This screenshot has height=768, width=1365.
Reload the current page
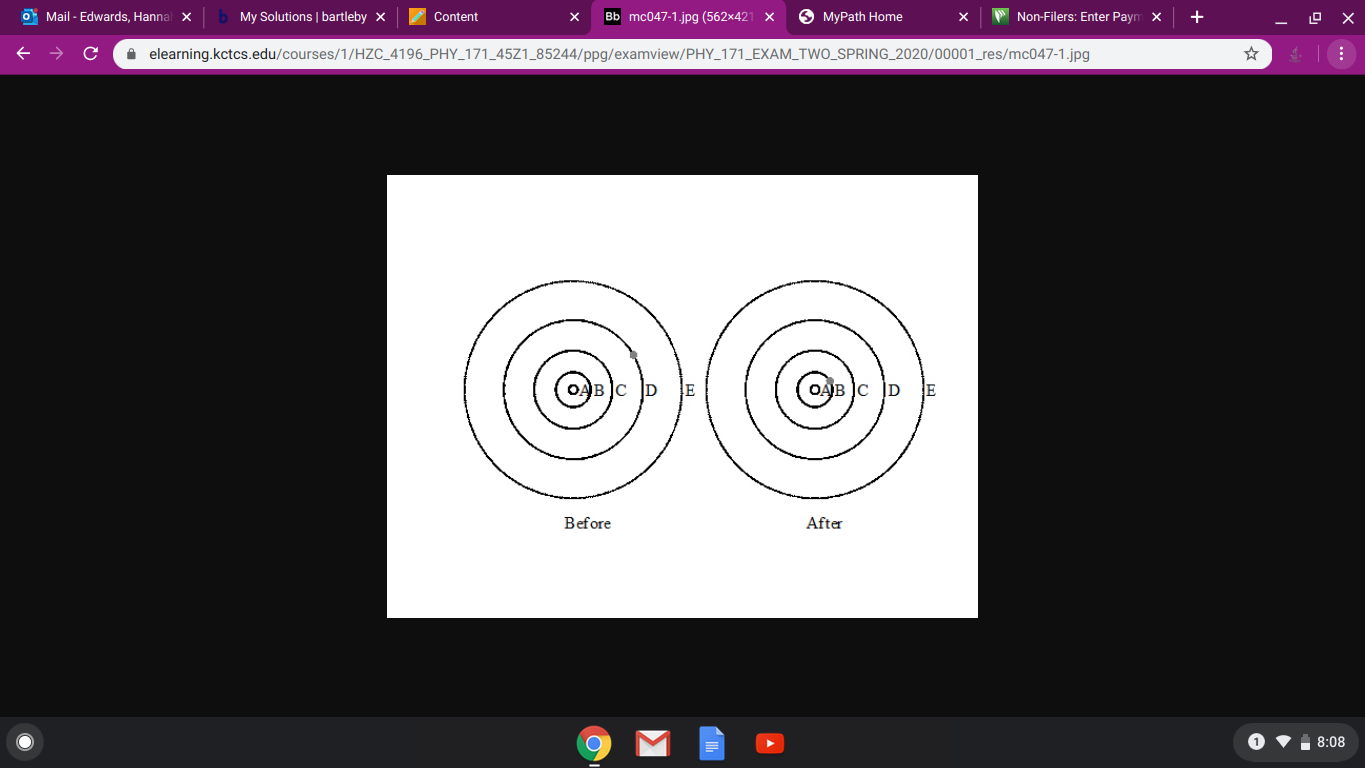(x=91, y=54)
